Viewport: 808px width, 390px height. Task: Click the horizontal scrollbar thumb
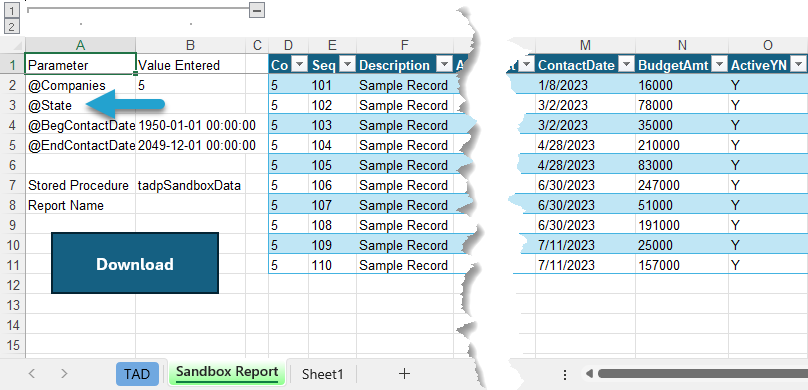click(x=702, y=374)
